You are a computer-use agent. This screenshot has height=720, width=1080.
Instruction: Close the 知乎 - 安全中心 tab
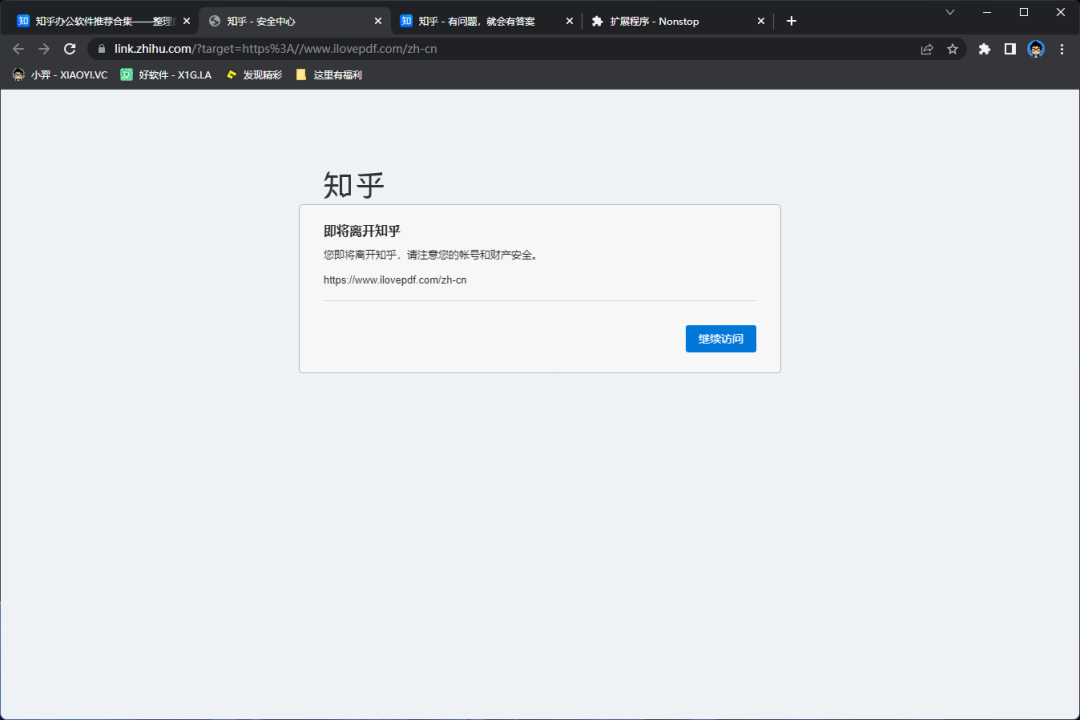coord(378,21)
